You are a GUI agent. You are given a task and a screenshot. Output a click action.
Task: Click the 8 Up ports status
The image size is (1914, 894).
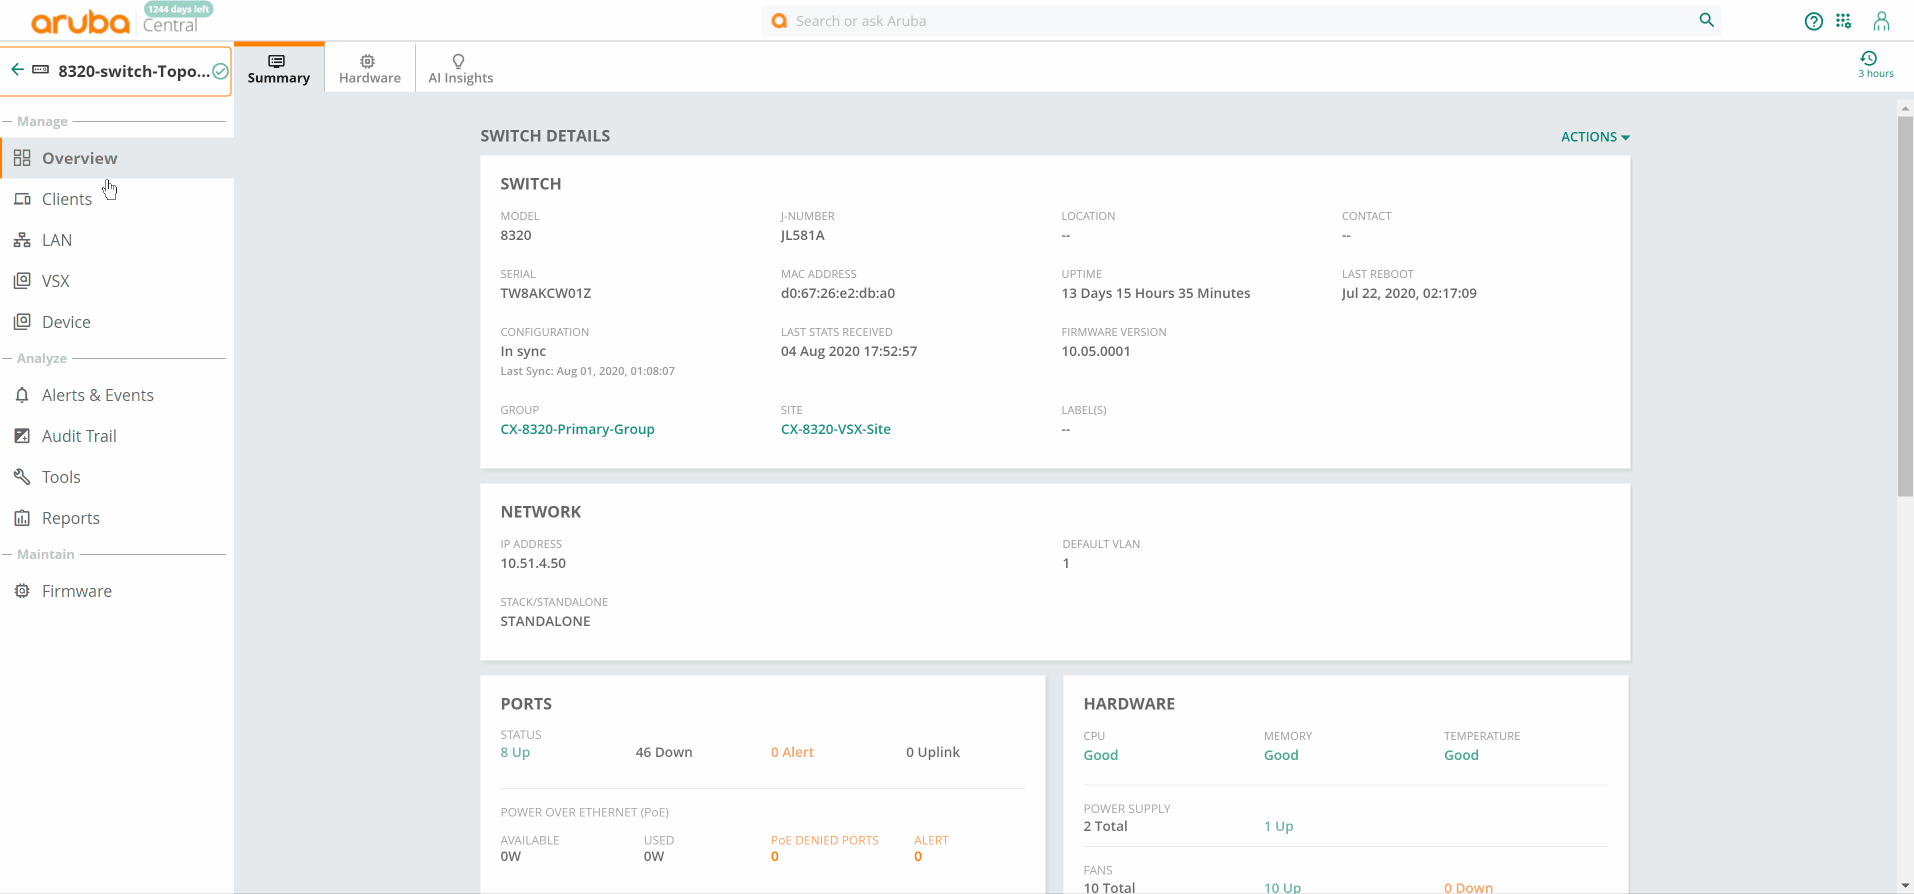point(515,752)
